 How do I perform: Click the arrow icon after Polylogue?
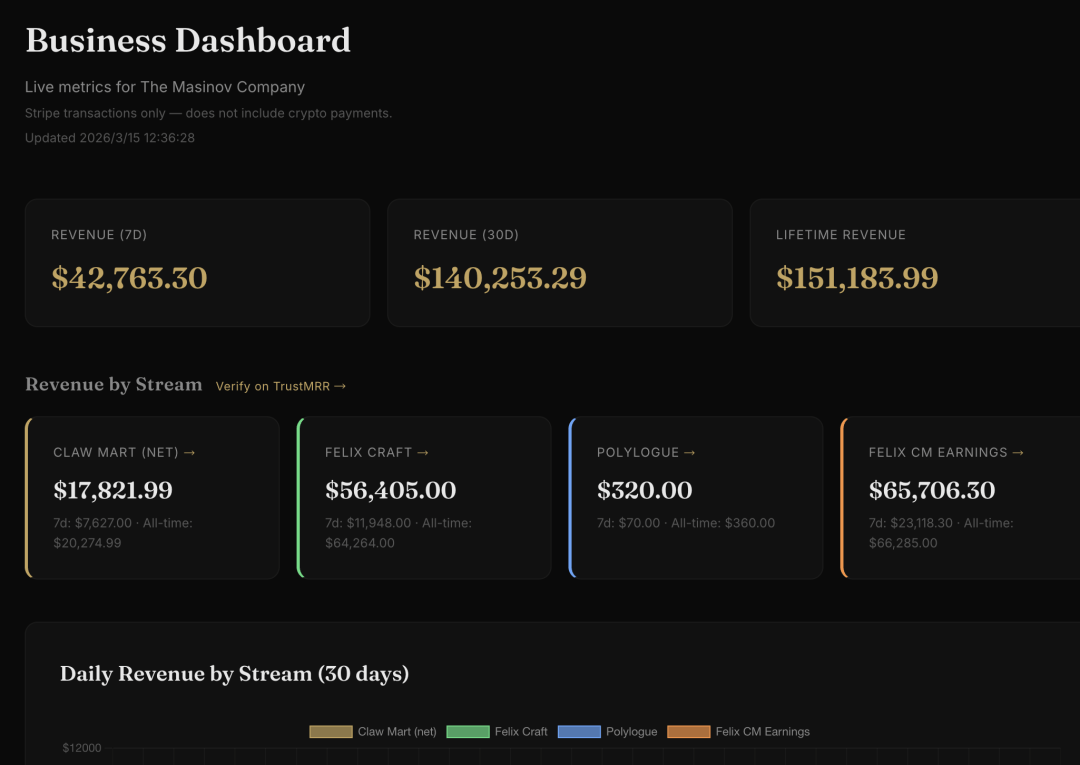pos(689,453)
